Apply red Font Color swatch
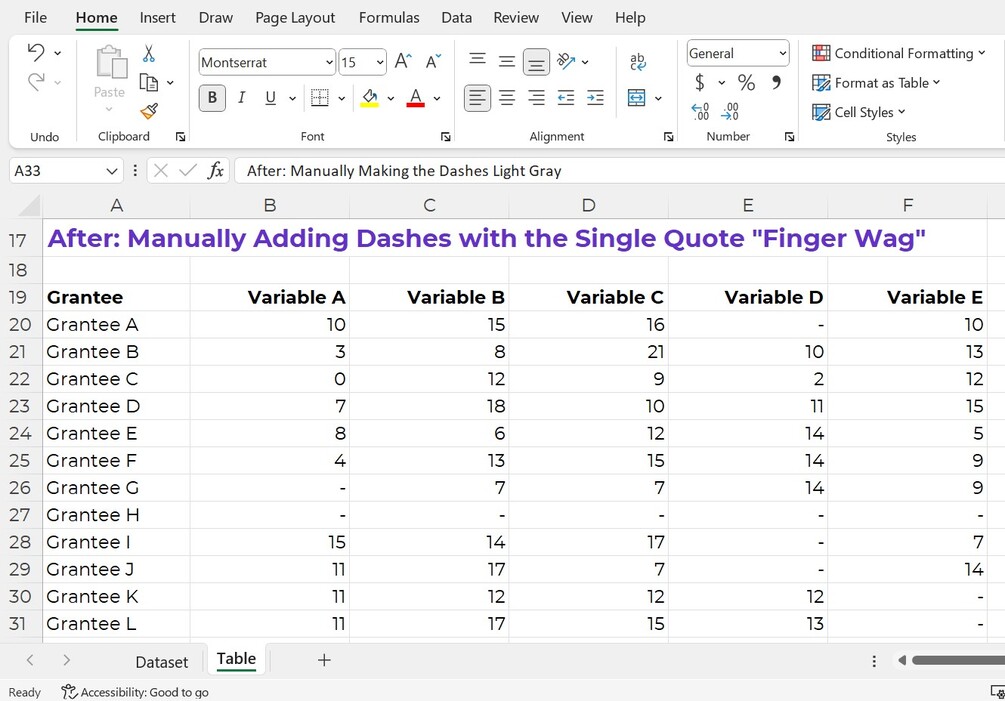This screenshot has width=1005, height=701. [x=415, y=98]
